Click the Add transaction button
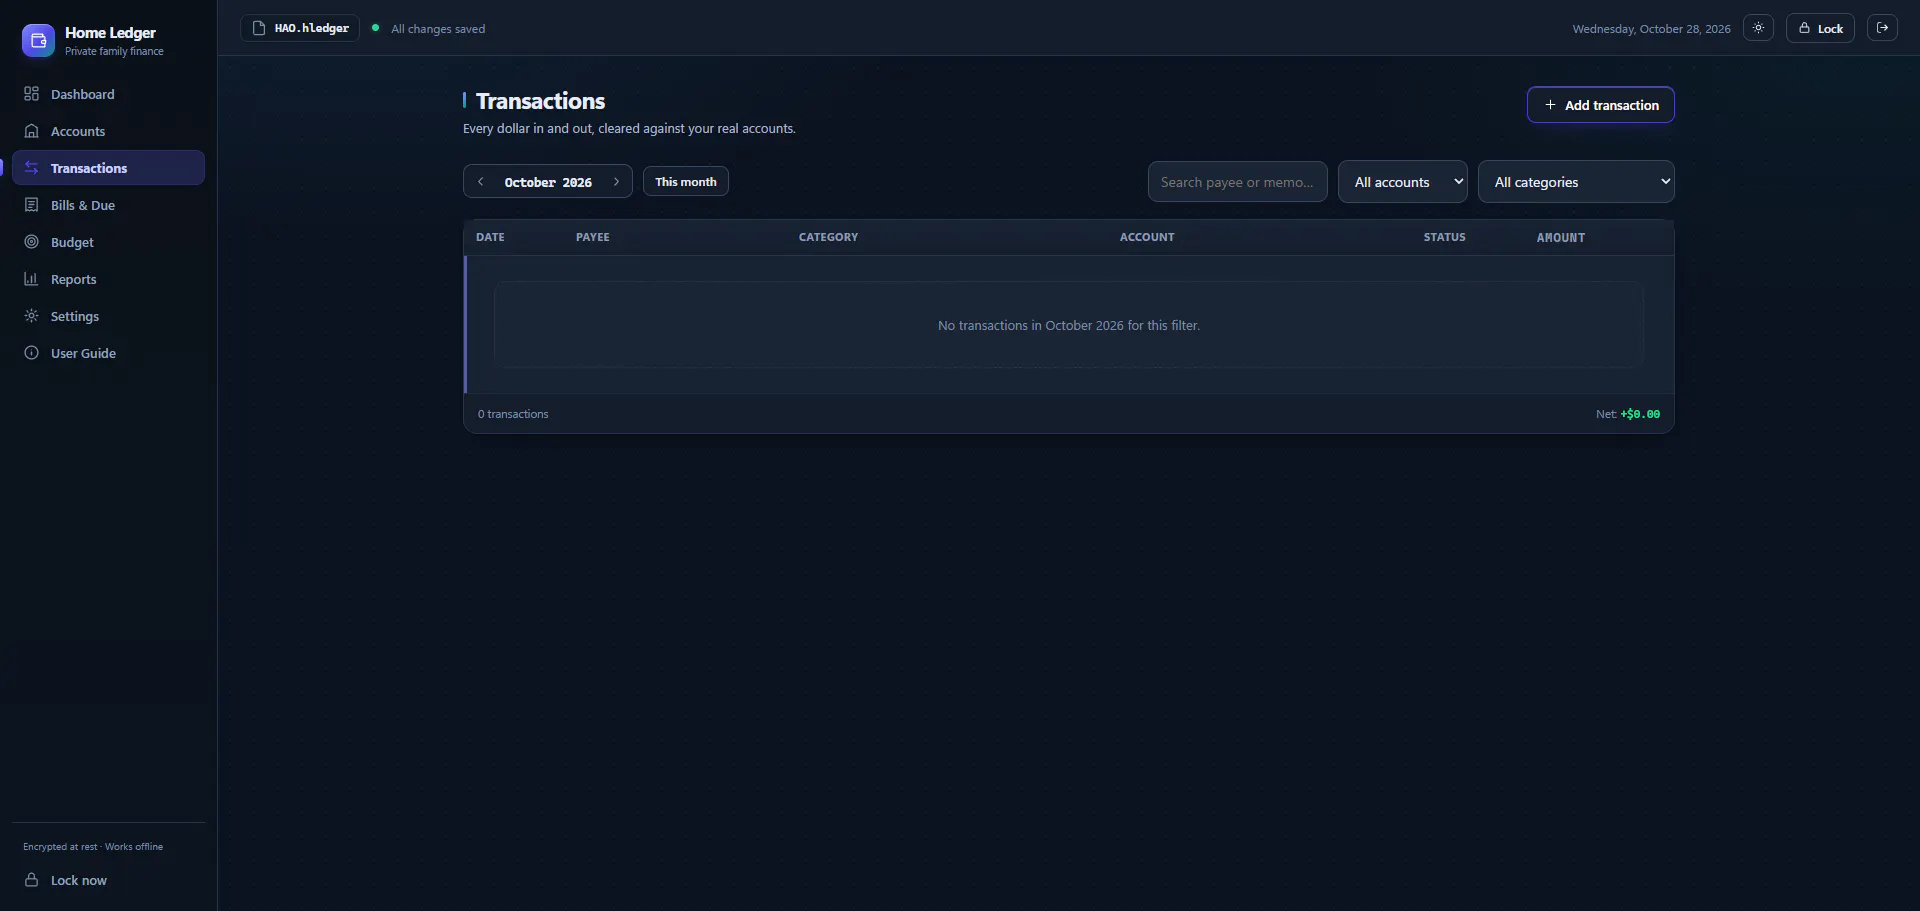 1601,105
